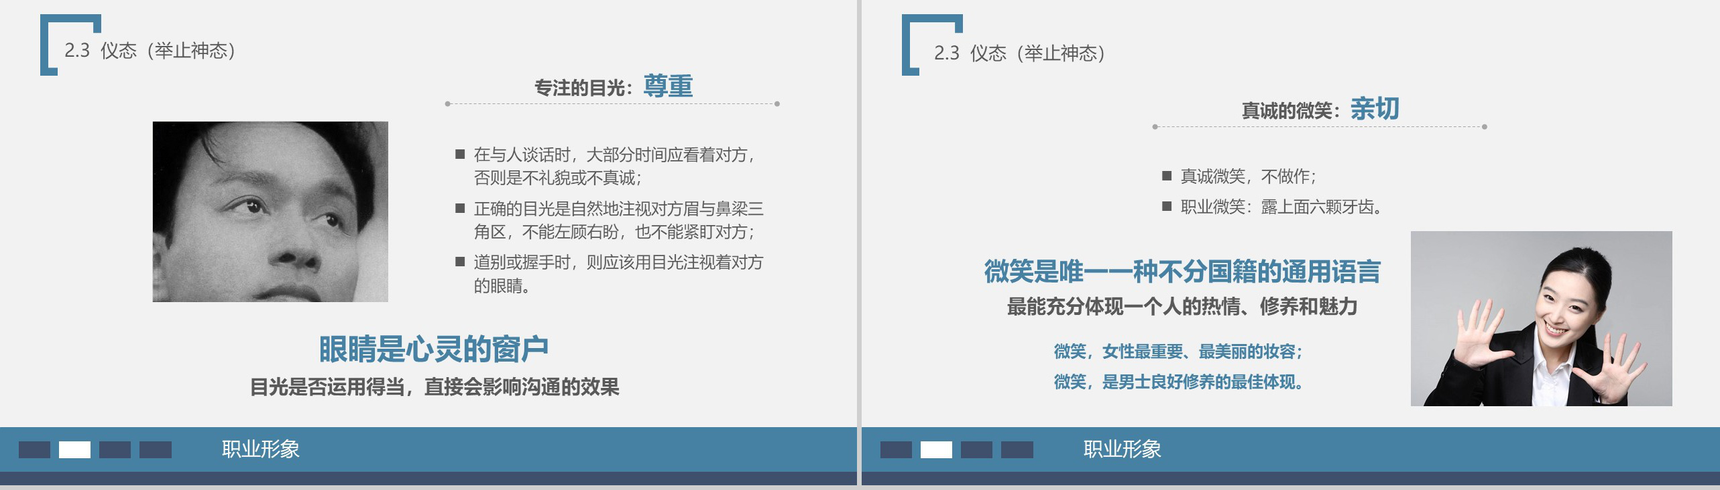Click the line '最能充分体现一个人的热情、修养和魅力'
Screen dimensions: 1720x490
click(1182, 307)
